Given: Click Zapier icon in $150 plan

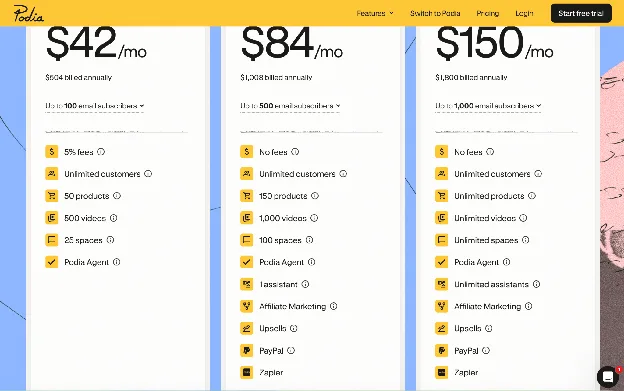Looking at the screenshot, I should 441,372.
